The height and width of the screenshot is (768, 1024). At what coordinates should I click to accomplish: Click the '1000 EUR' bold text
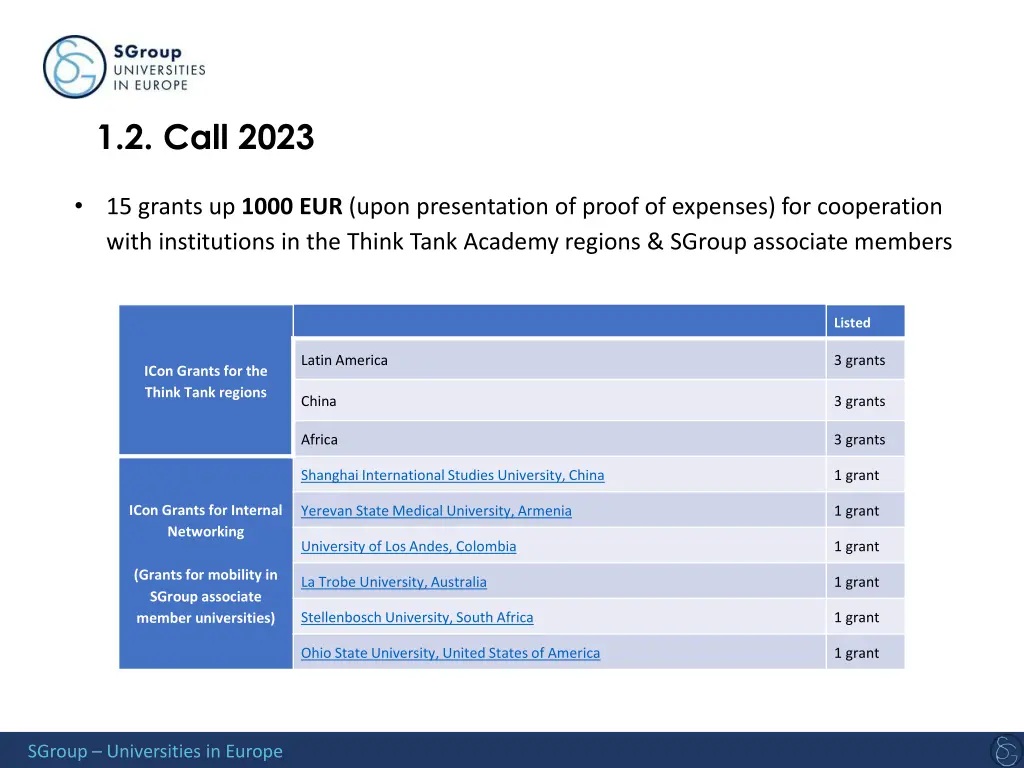[292, 207]
